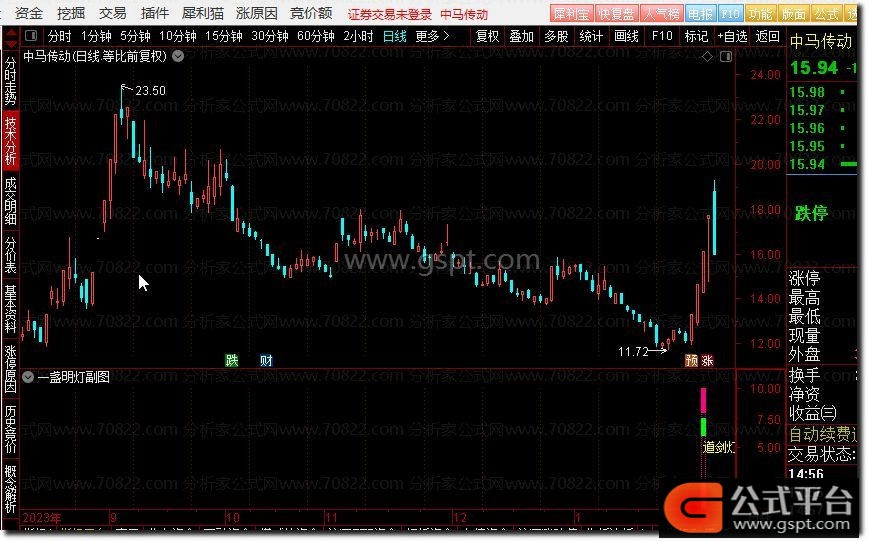The width and height of the screenshot is (869, 541).
Task: Click the green 跌停 label
Action: click(x=811, y=213)
